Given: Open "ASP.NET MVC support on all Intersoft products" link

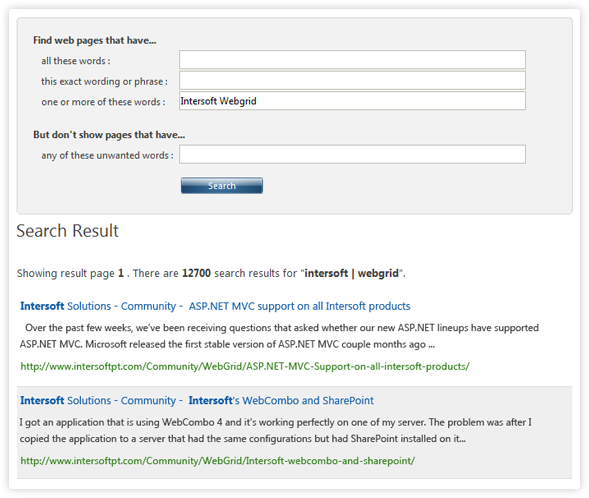Looking at the screenshot, I should click(299, 306).
